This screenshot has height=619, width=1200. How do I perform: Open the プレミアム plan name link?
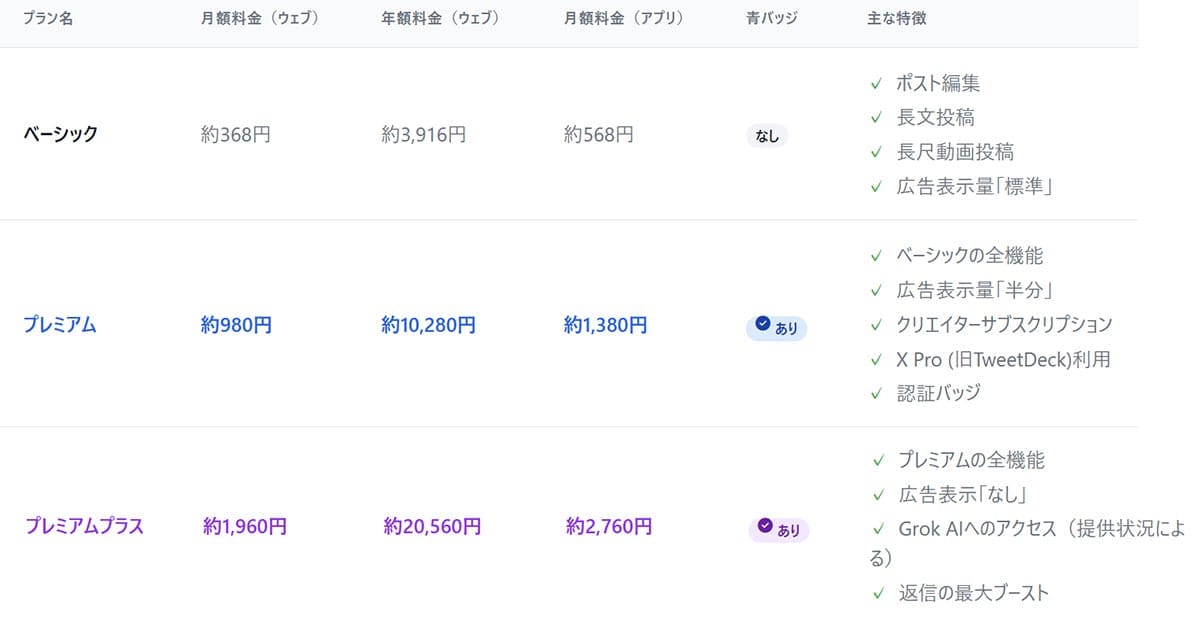point(60,325)
